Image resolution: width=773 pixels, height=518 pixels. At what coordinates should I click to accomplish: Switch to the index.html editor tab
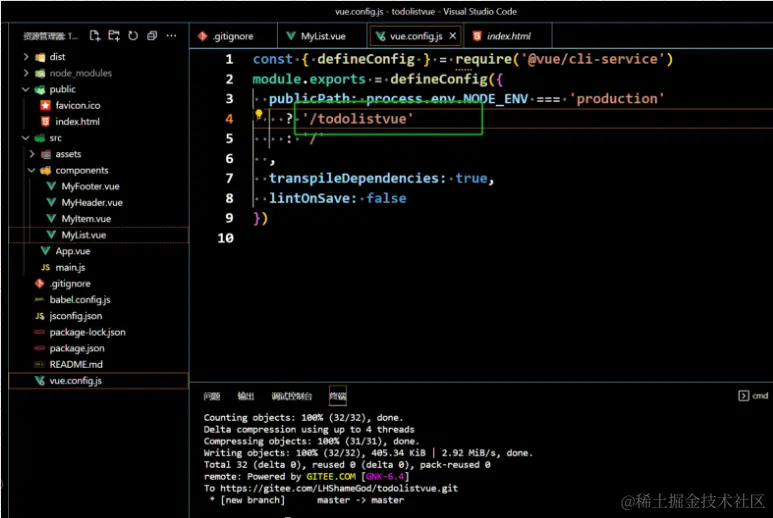508,36
